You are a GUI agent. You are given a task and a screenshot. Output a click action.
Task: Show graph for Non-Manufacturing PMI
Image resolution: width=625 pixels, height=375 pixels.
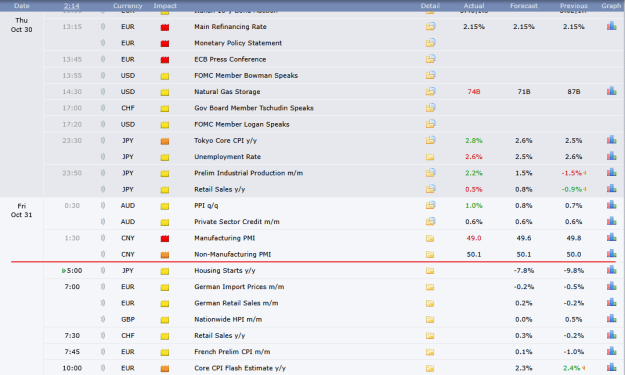[x=611, y=254]
